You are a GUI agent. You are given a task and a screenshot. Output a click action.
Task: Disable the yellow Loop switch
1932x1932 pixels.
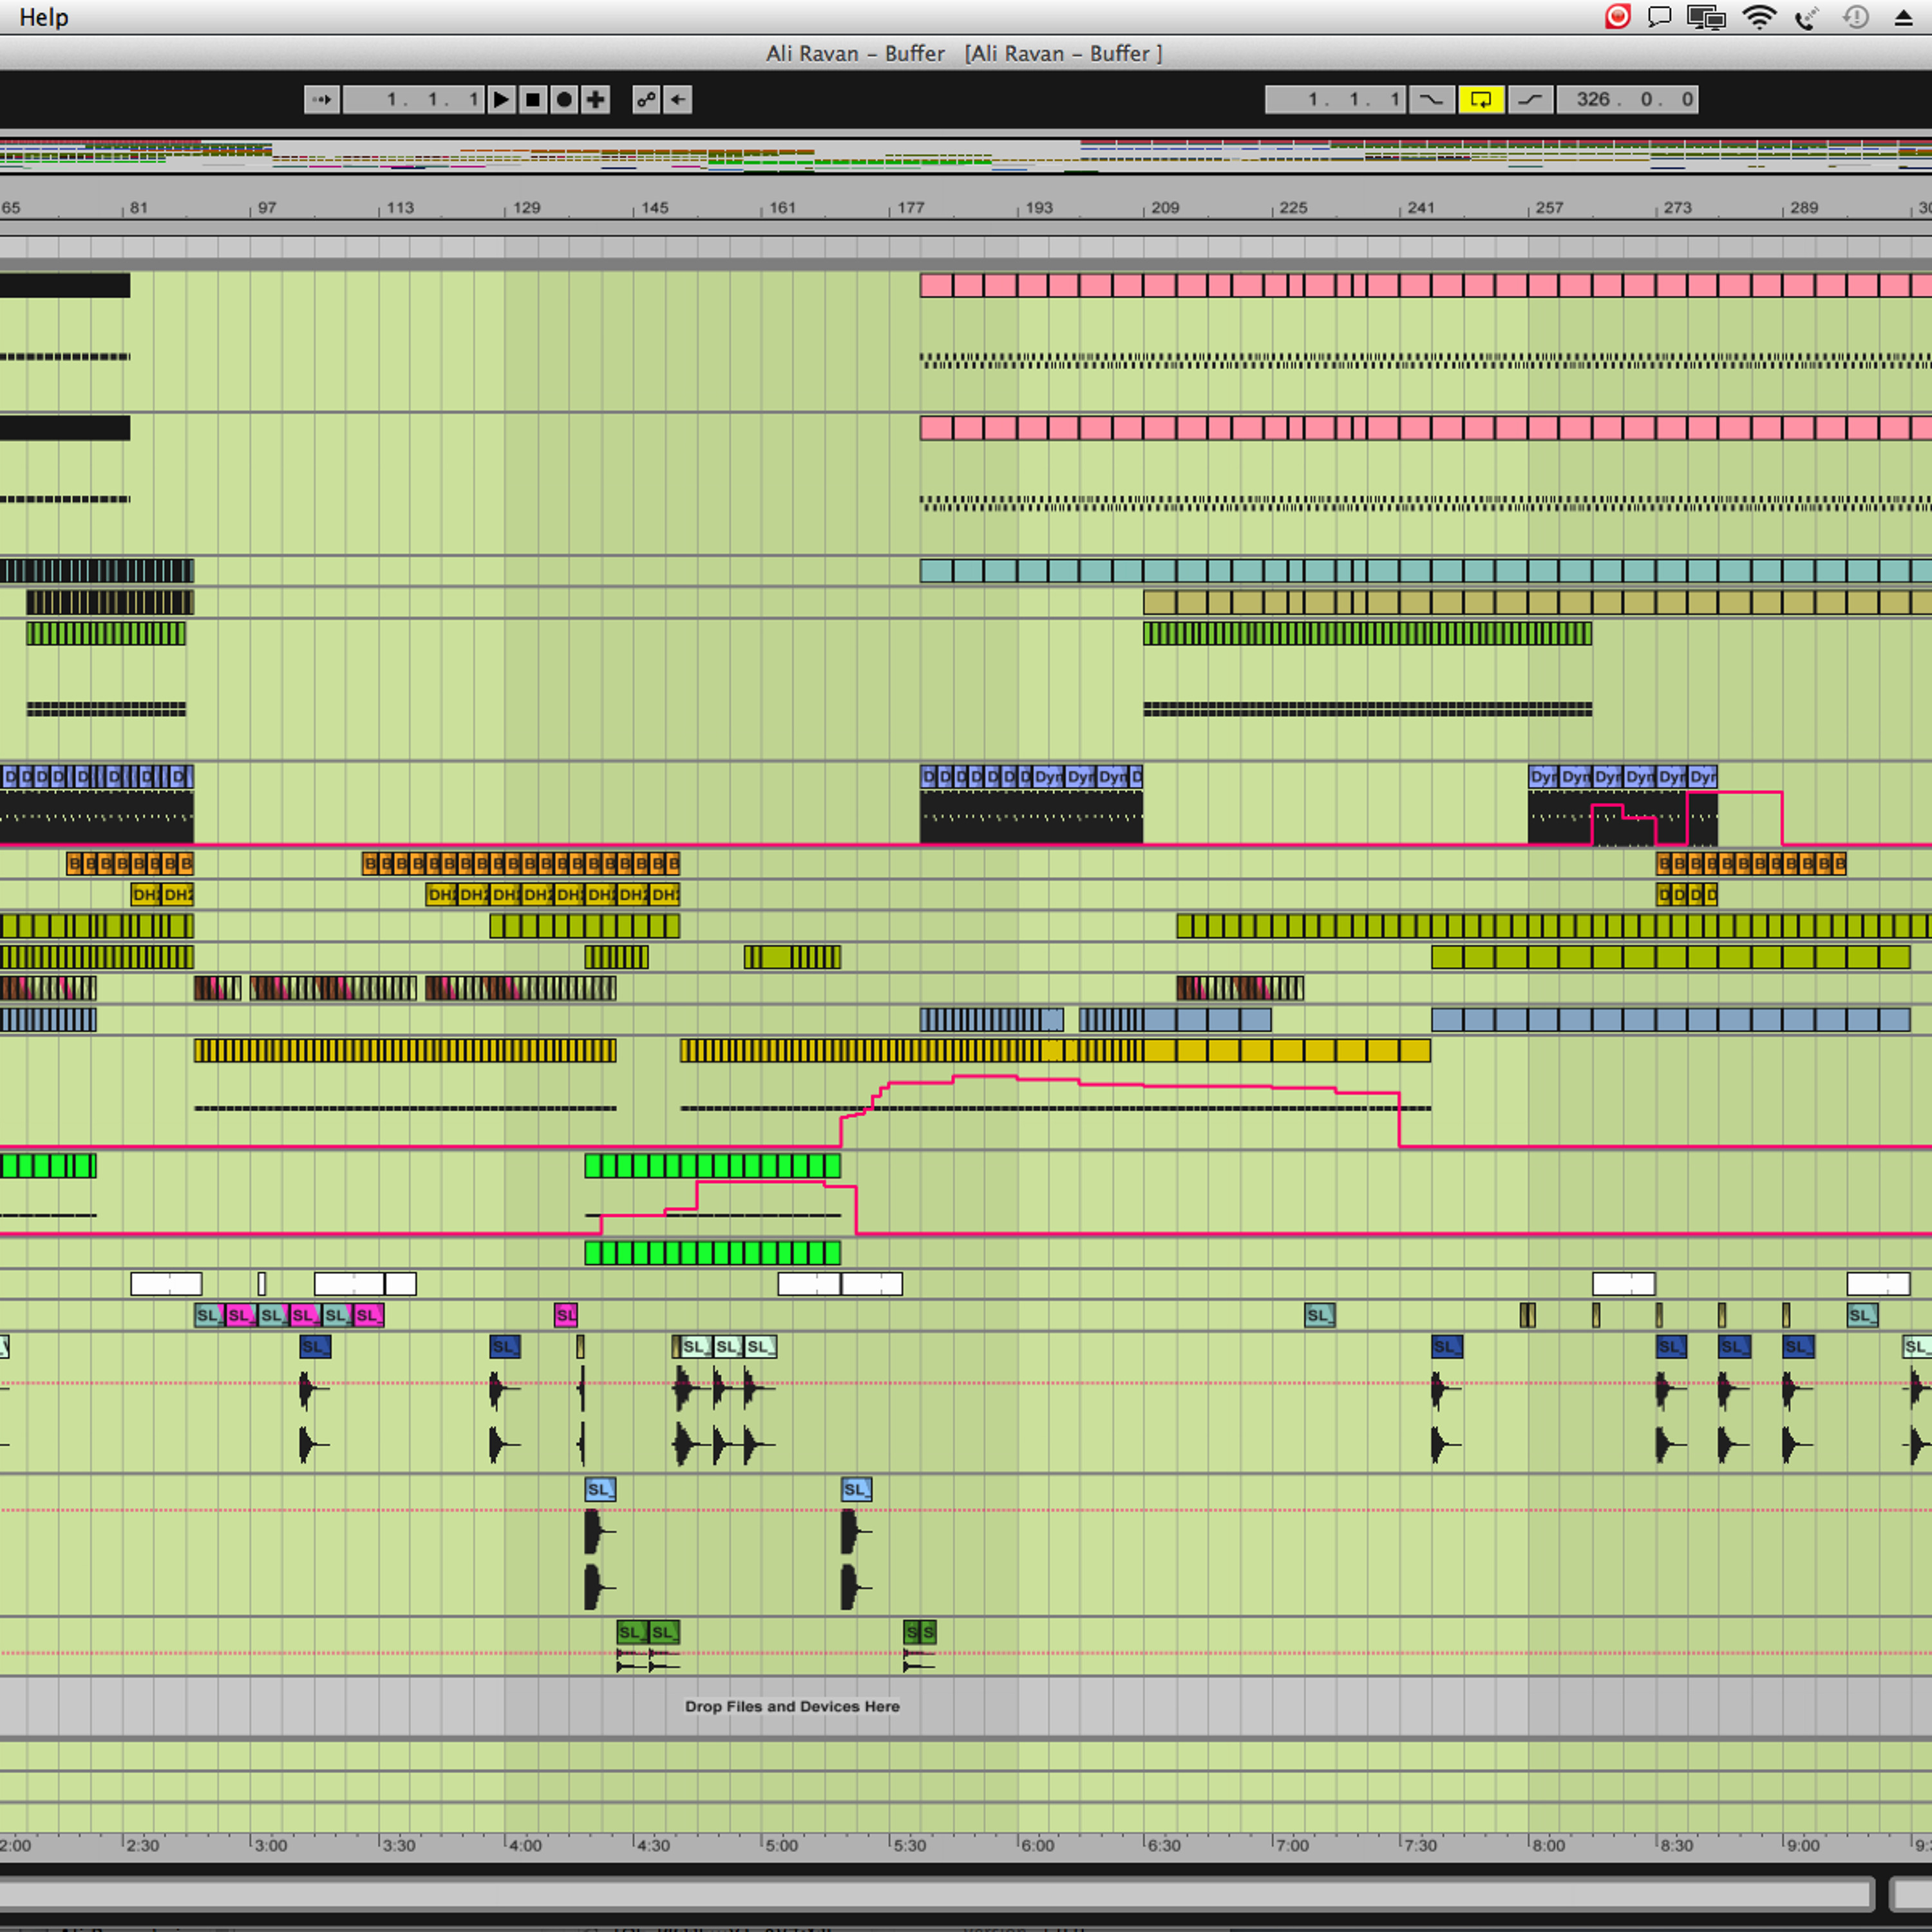pos(1481,99)
